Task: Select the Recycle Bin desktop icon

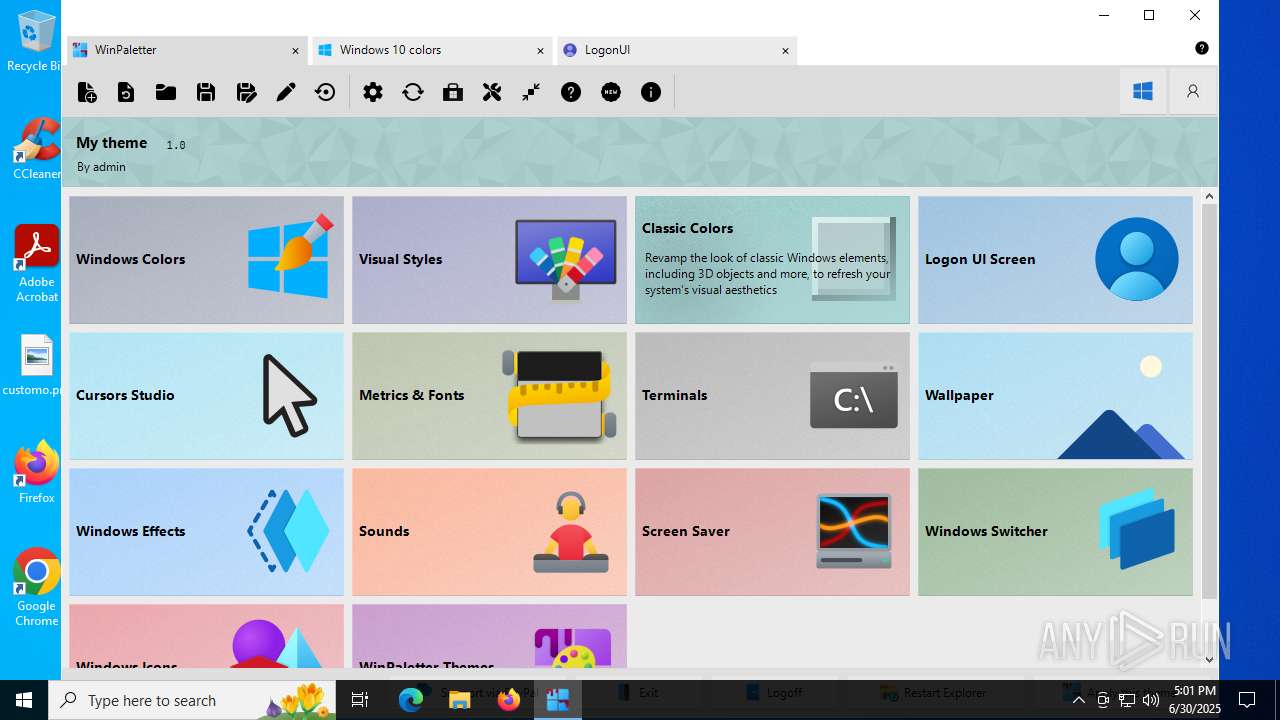Action: 35,41
